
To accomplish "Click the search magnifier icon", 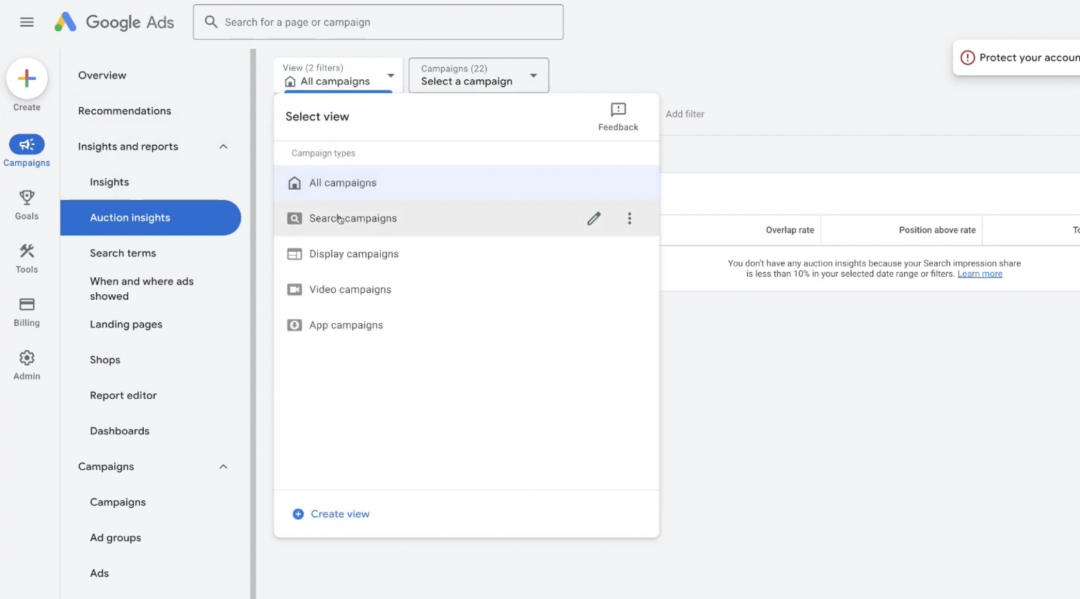I will pyautogui.click(x=211, y=22).
